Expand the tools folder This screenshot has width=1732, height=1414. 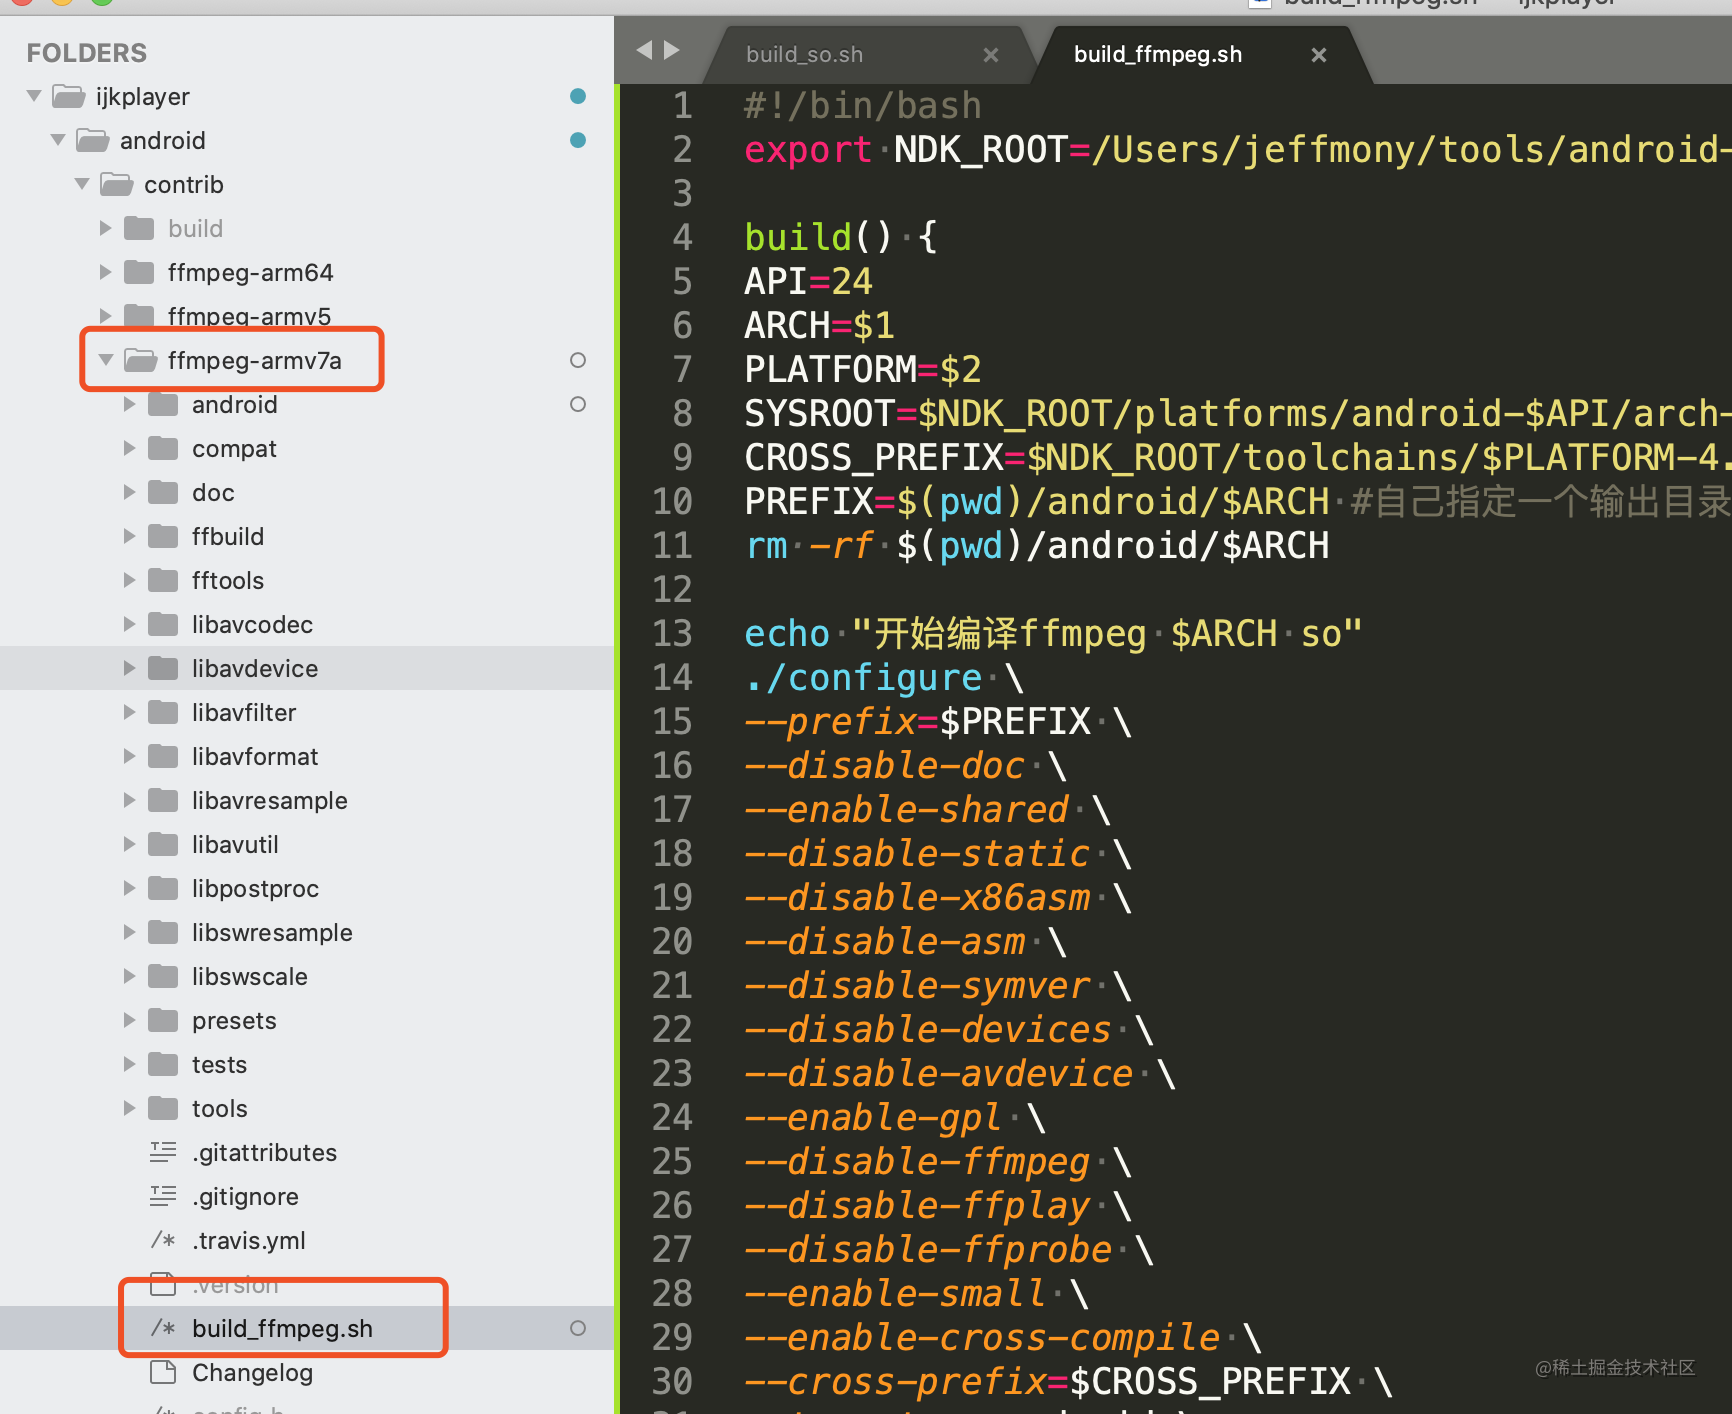pos(129,1108)
